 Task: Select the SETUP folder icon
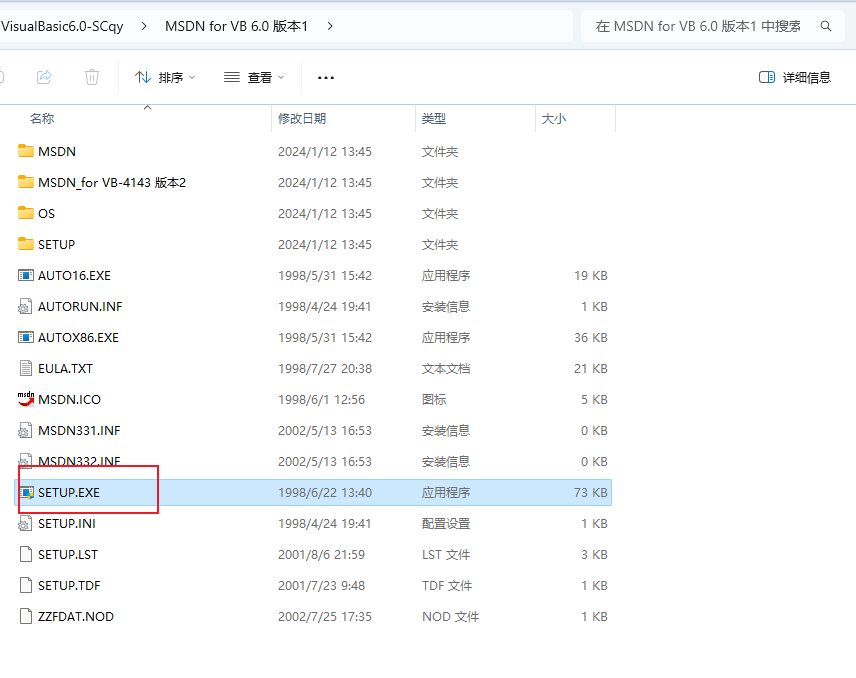coord(26,244)
